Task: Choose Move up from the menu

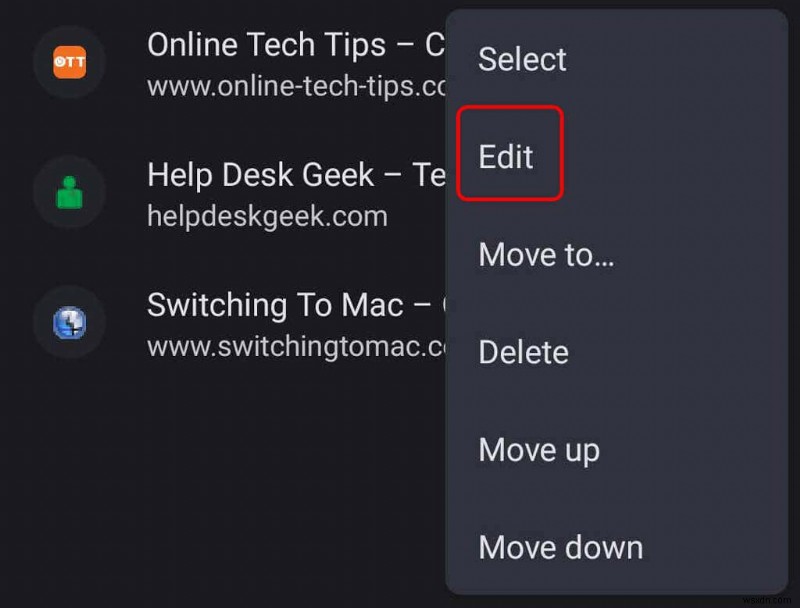Action: (539, 450)
